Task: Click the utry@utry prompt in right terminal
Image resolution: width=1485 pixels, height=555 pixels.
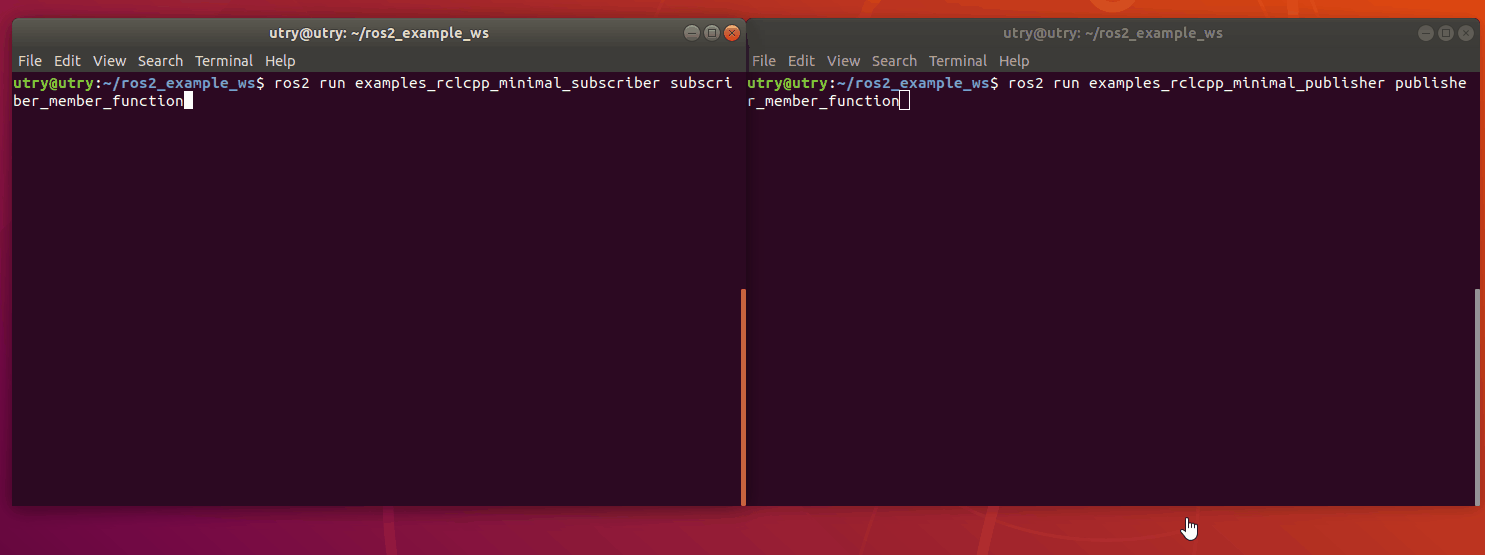Action: (787, 83)
